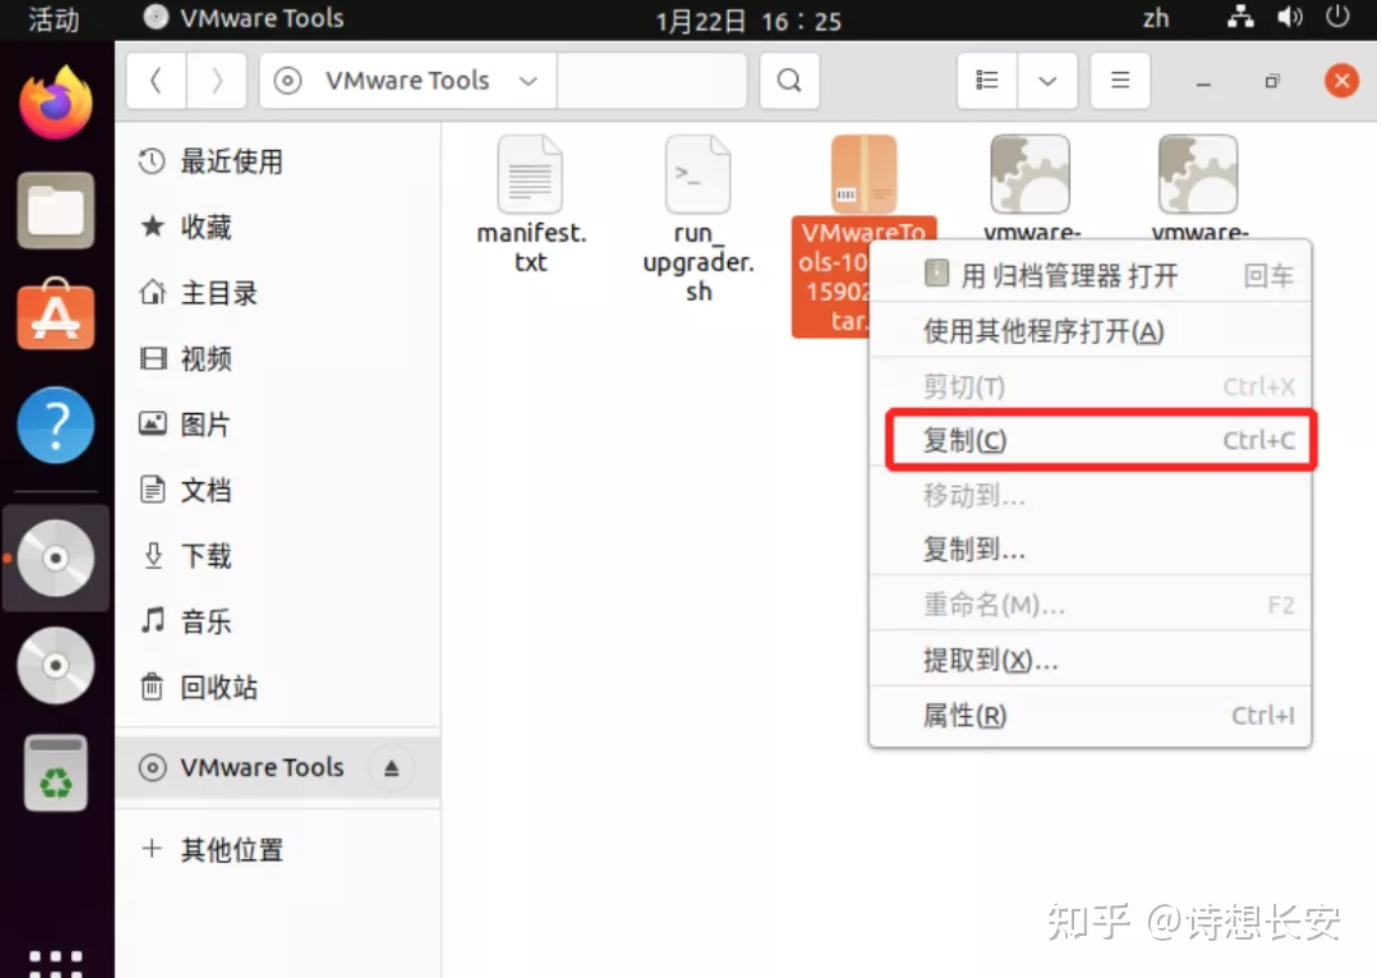Click the volume icon in the top bar
This screenshot has width=1382, height=978.
[1290, 18]
